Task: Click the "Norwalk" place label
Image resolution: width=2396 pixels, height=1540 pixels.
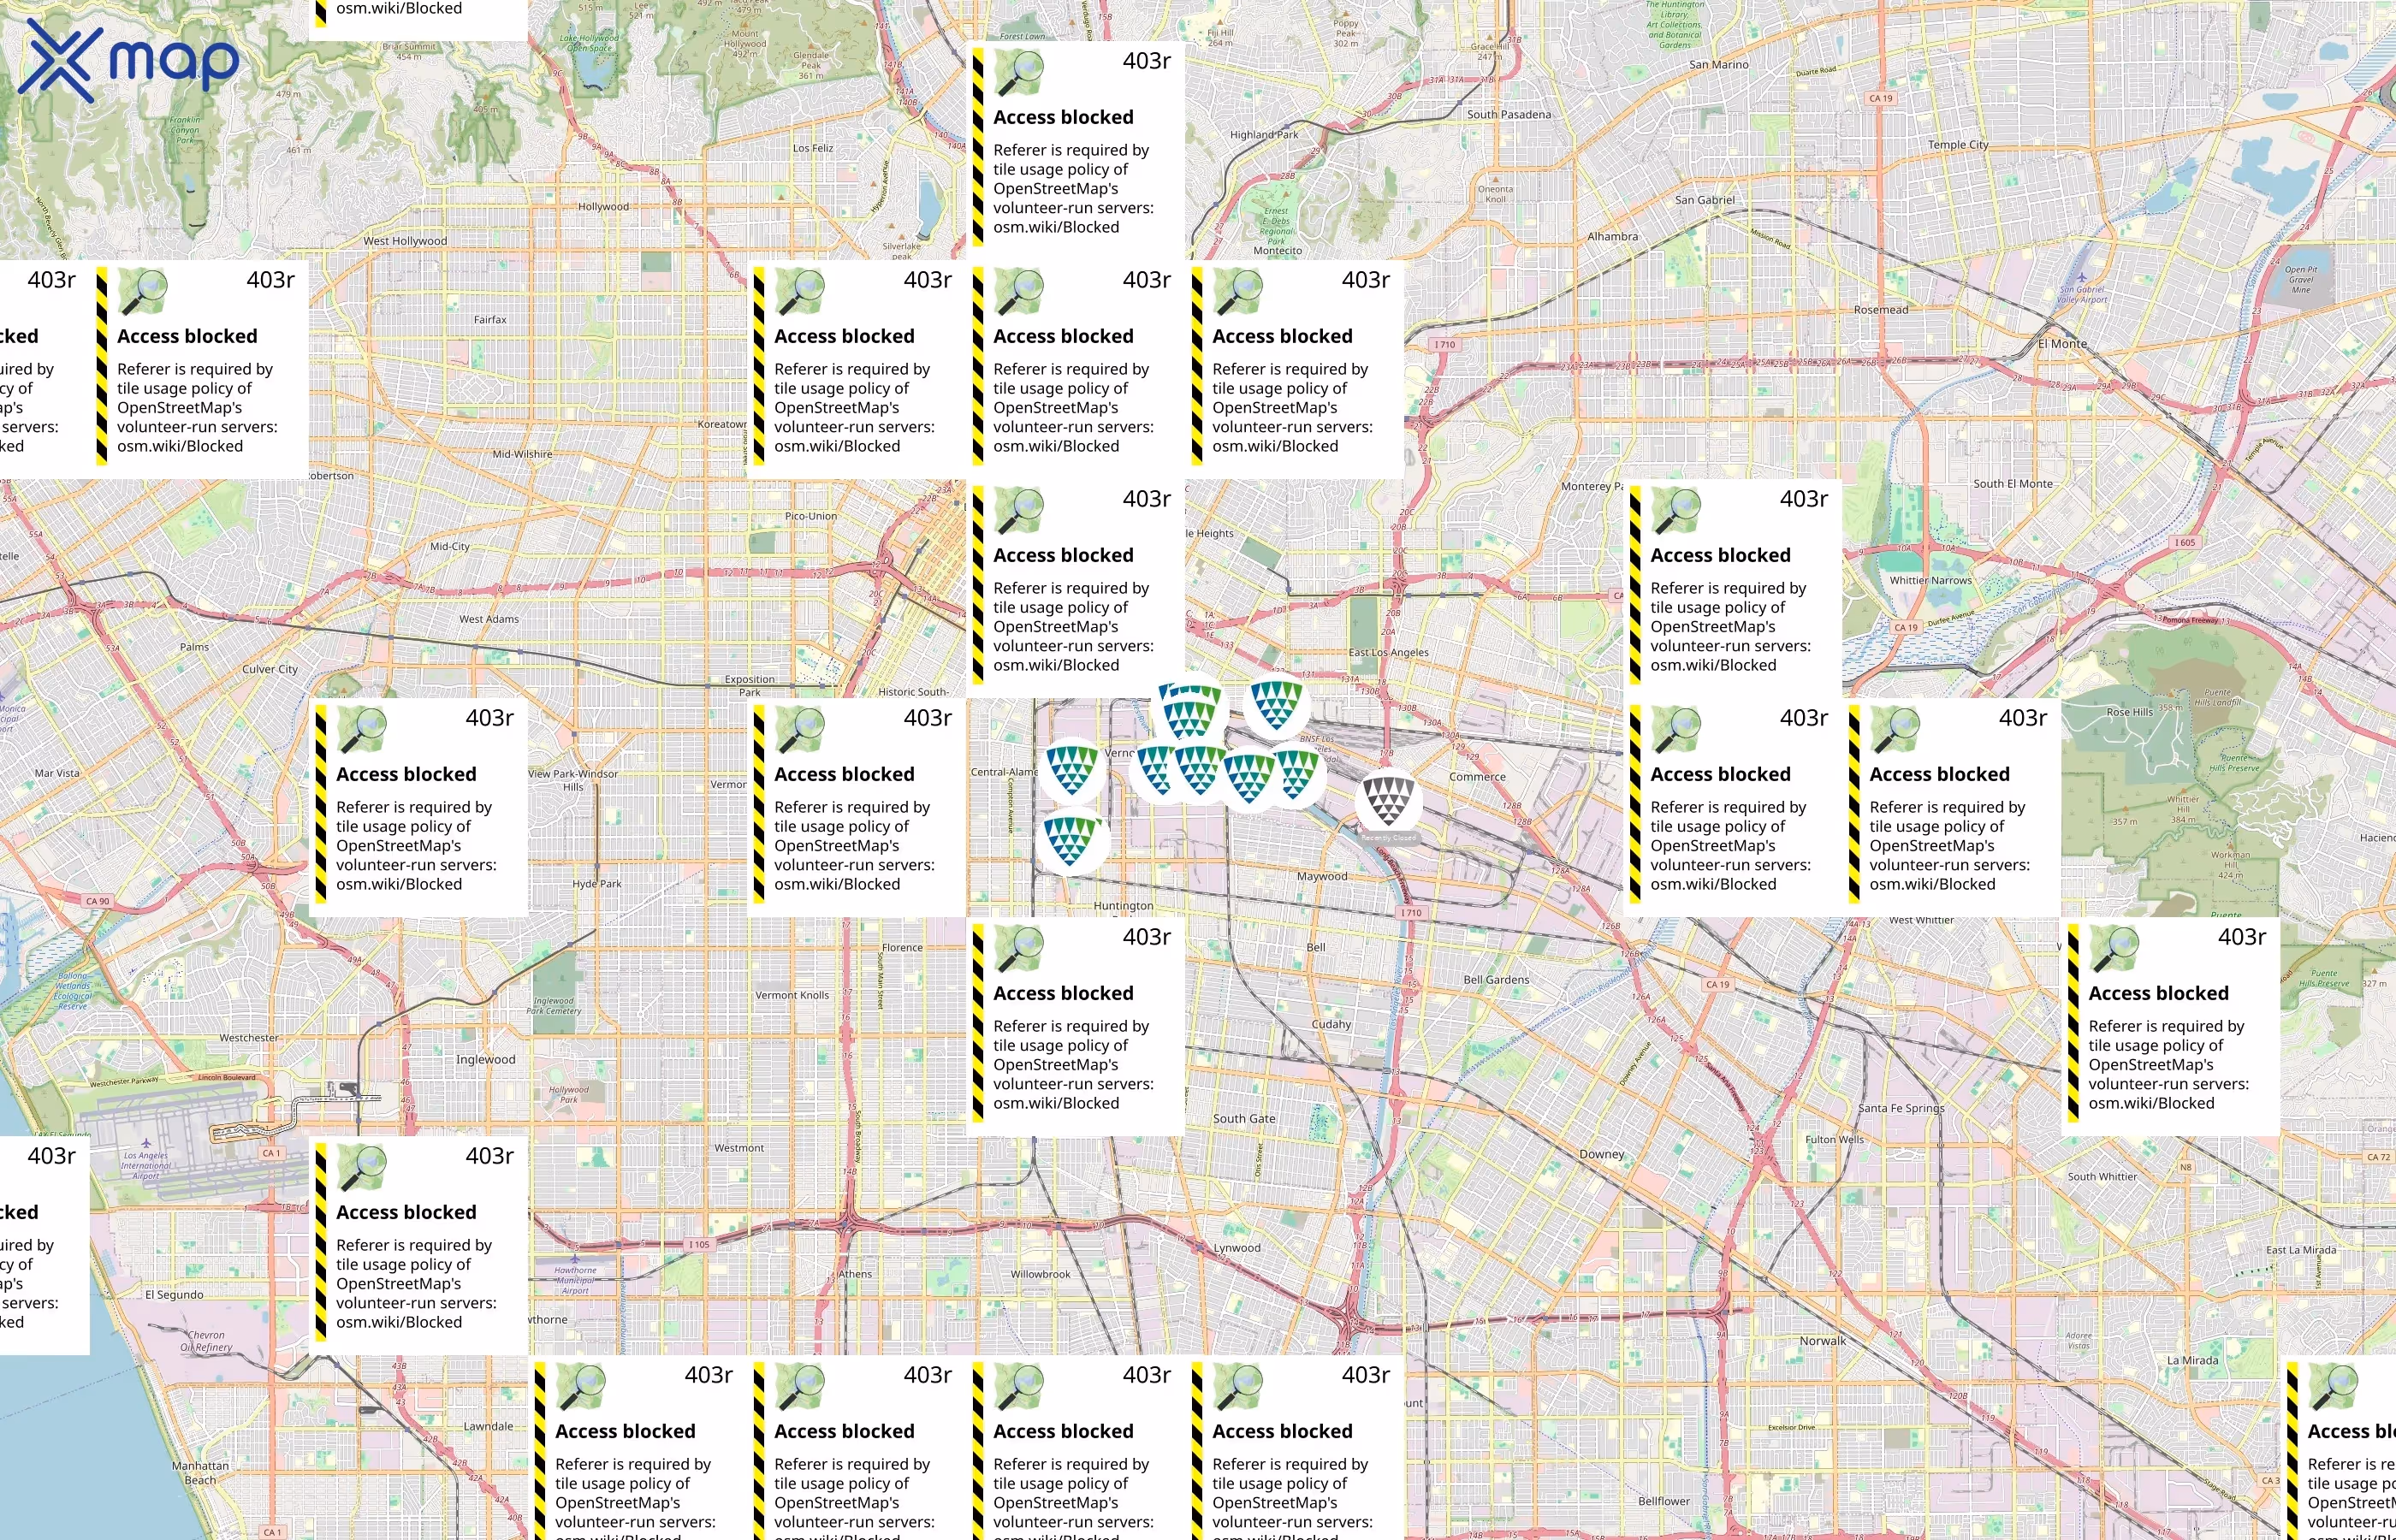Action: (x=1823, y=1341)
